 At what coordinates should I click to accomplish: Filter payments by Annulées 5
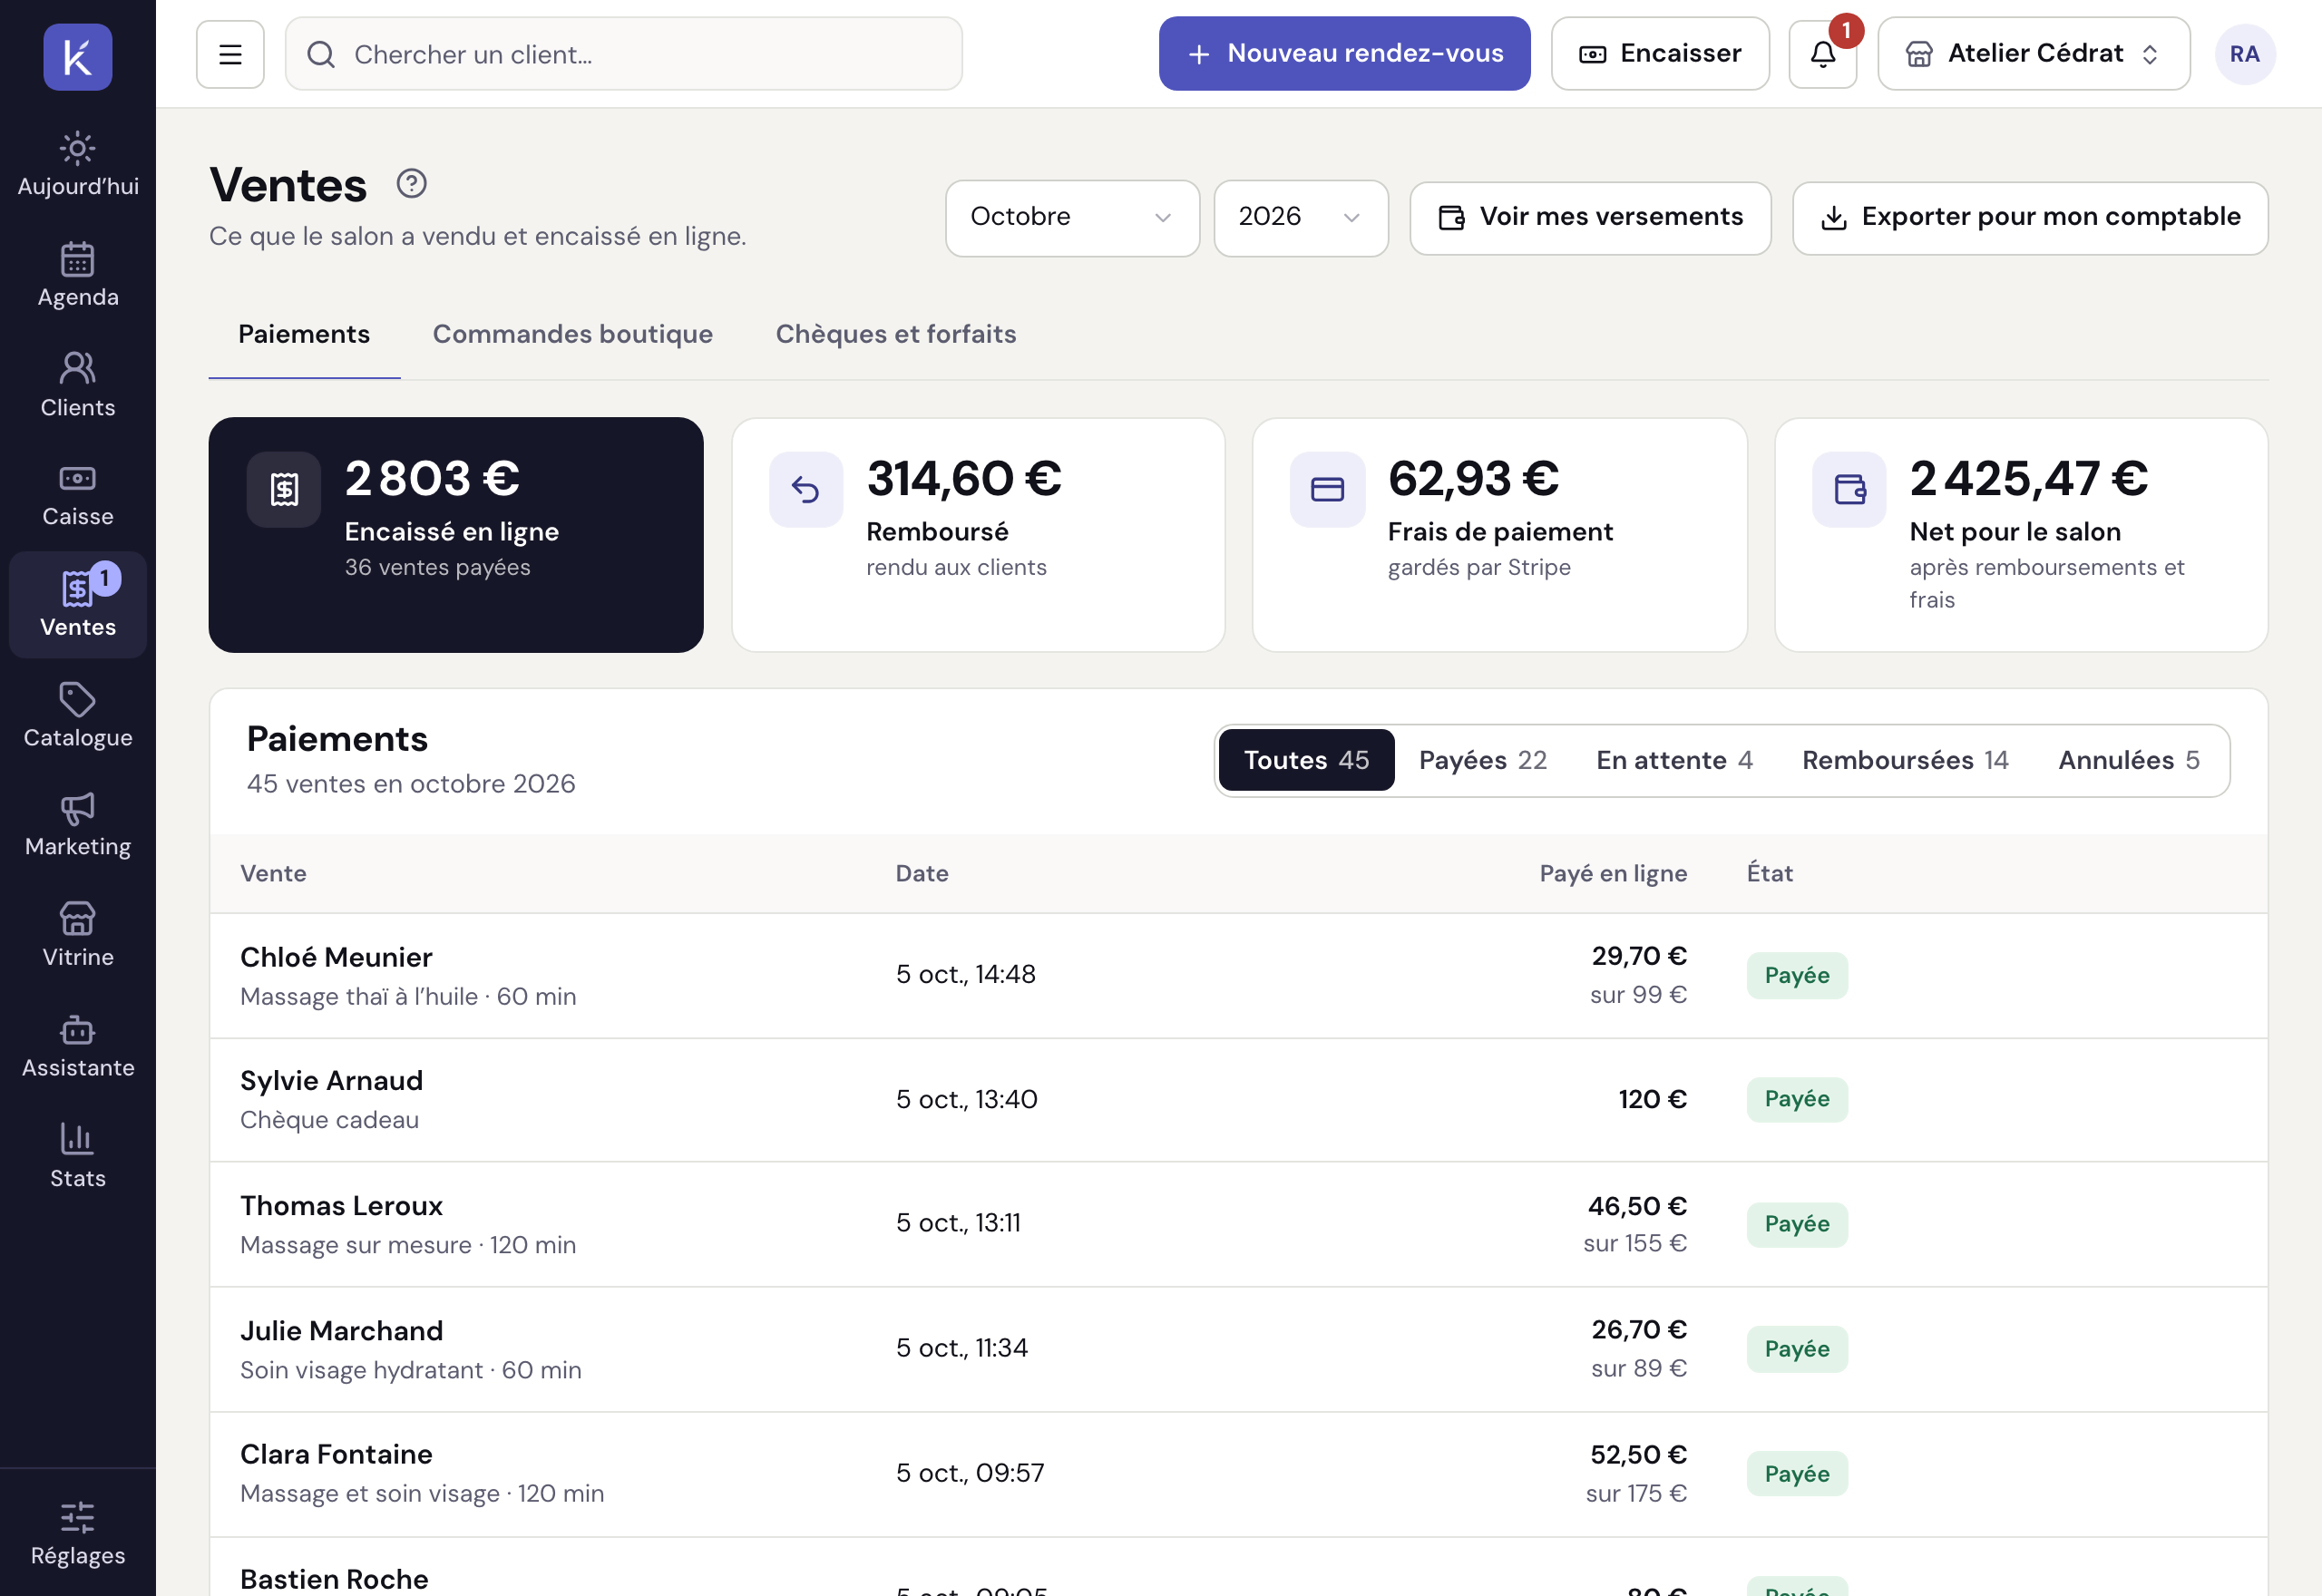tap(2128, 760)
